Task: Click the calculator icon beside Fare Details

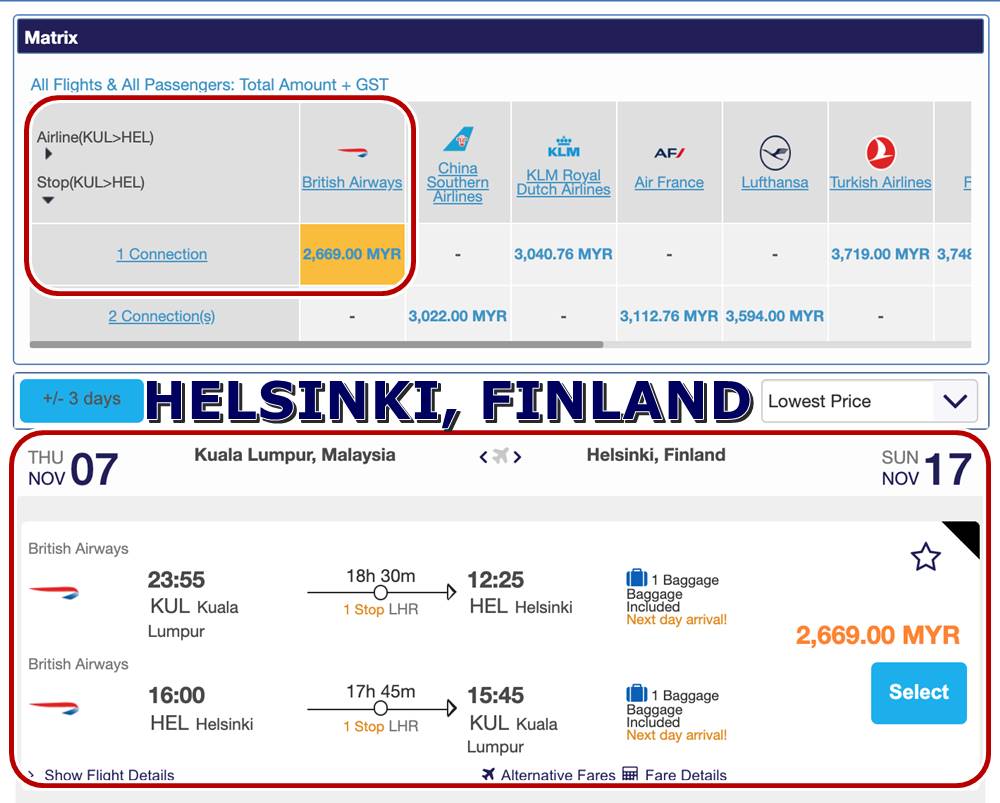Action: point(630,774)
